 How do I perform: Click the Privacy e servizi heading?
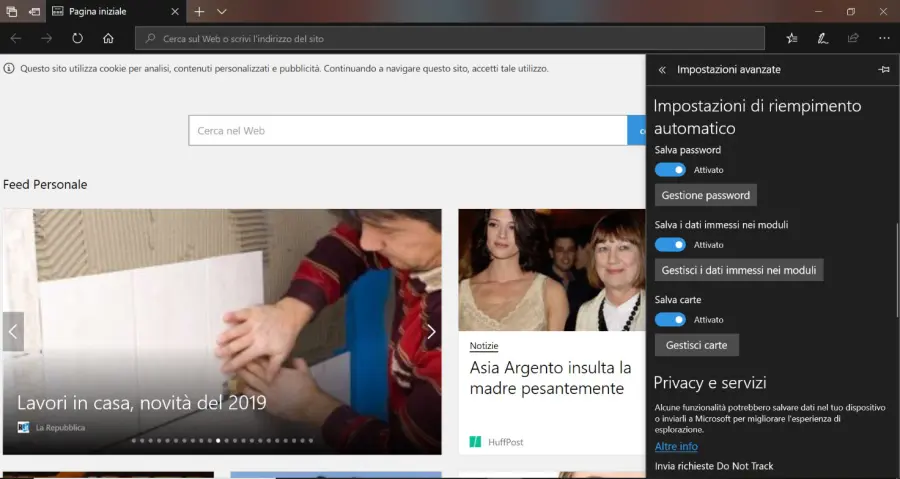click(710, 383)
